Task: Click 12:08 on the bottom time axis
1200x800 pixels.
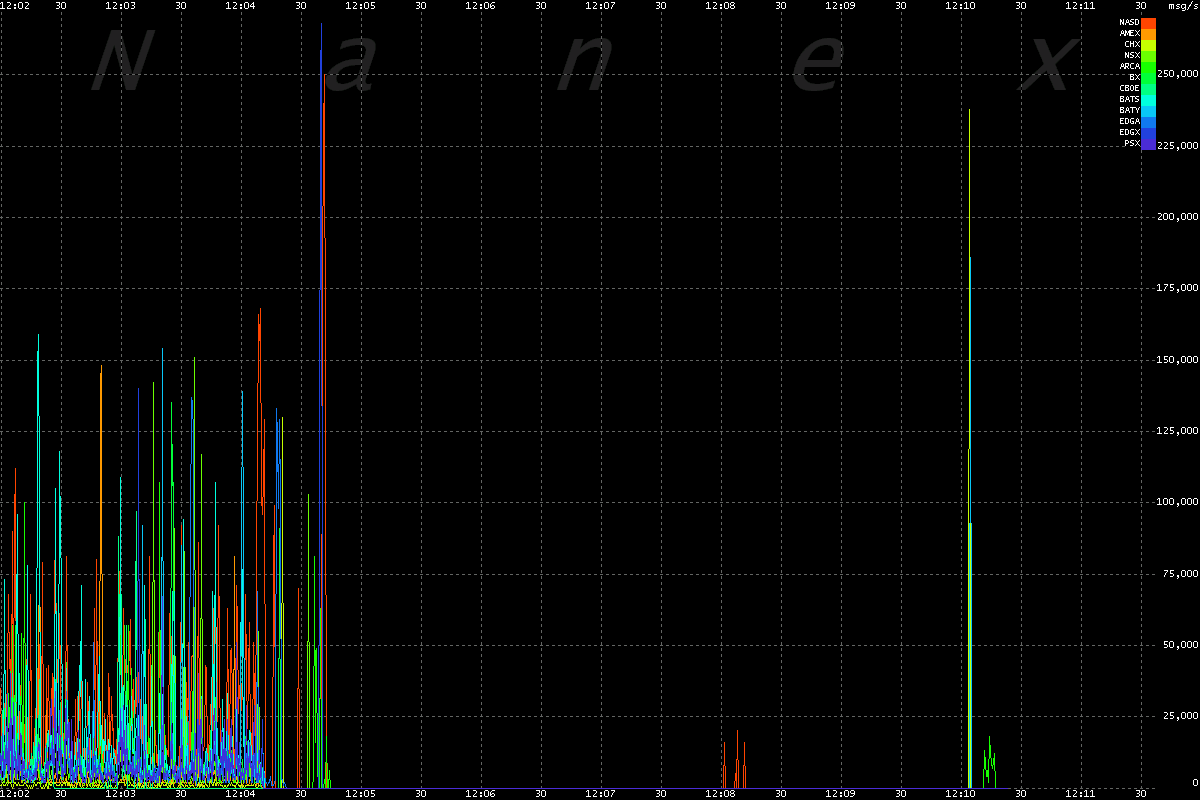Action: coord(720,794)
